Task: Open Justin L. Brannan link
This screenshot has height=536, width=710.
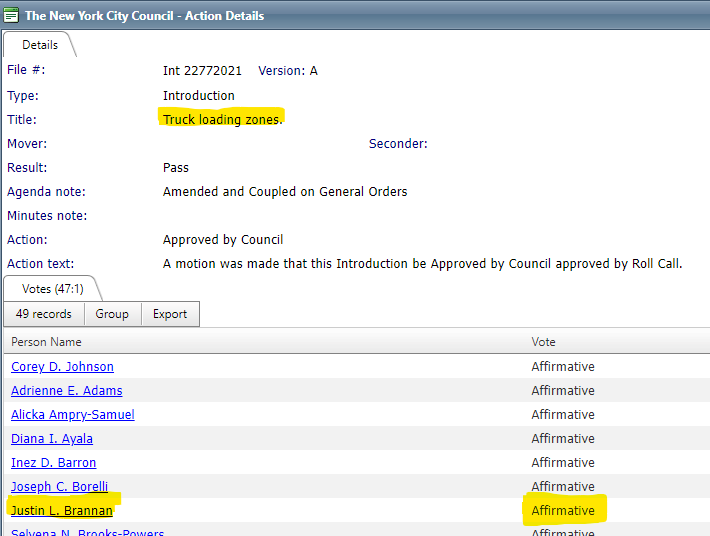Action: 62,511
